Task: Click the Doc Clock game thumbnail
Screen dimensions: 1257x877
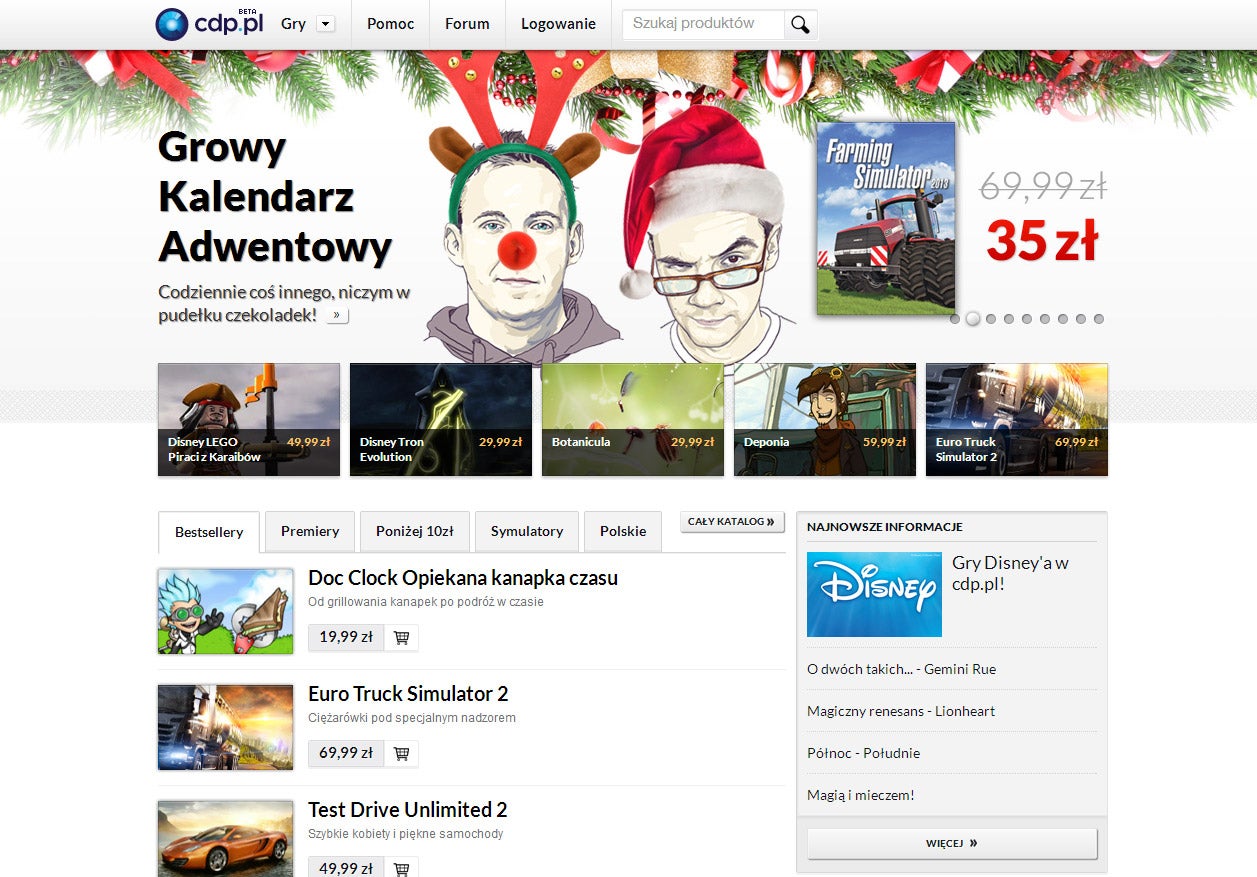Action: pos(226,611)
